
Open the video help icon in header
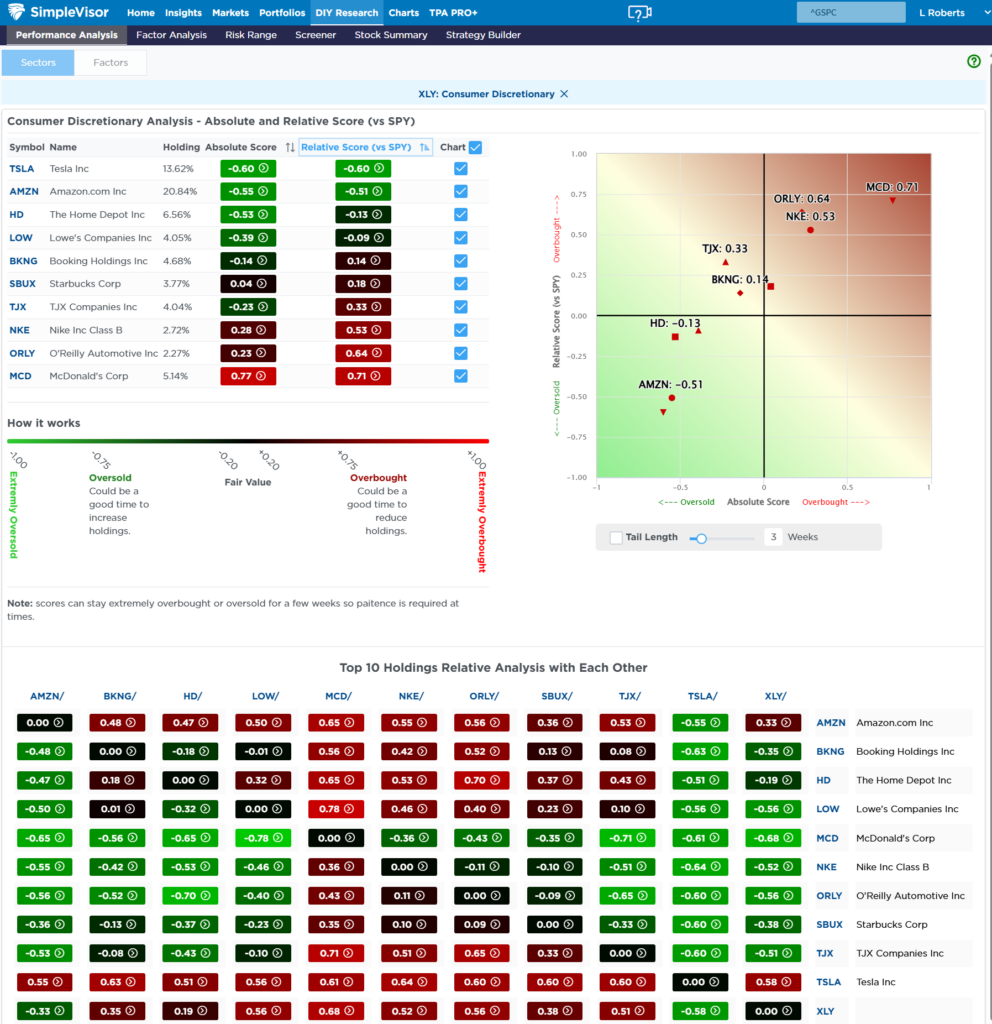(x=639, y=13)
